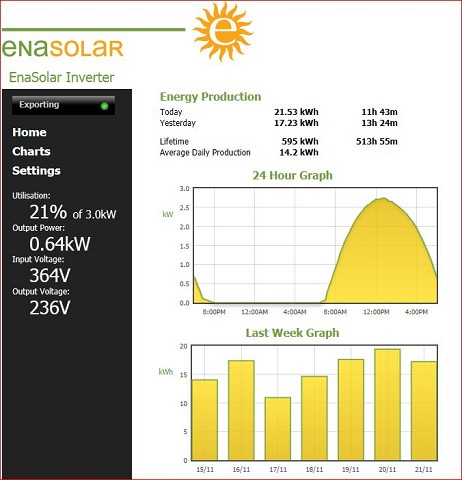
Task: Open the Home page link
Action: tap(29, 132)
